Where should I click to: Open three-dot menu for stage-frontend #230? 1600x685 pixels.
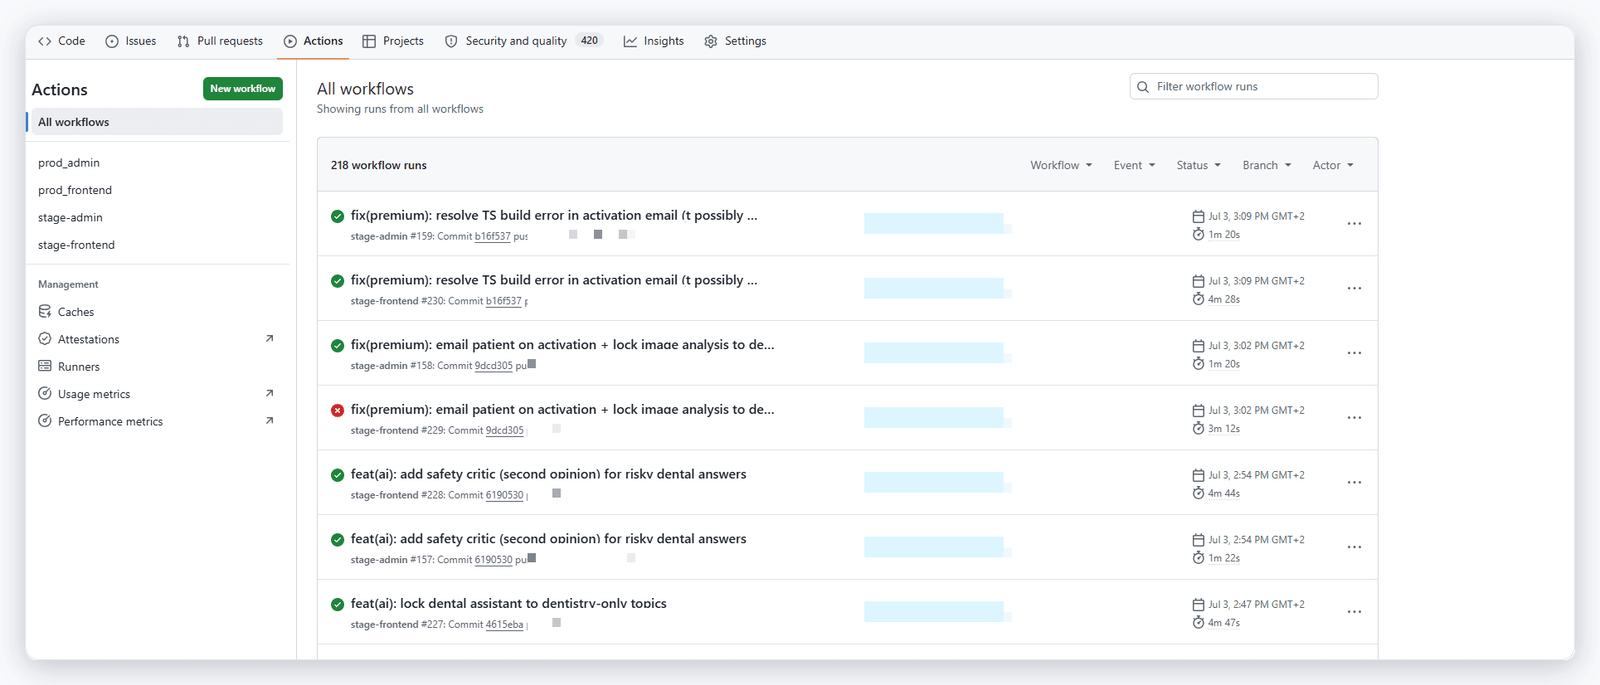1354,289
